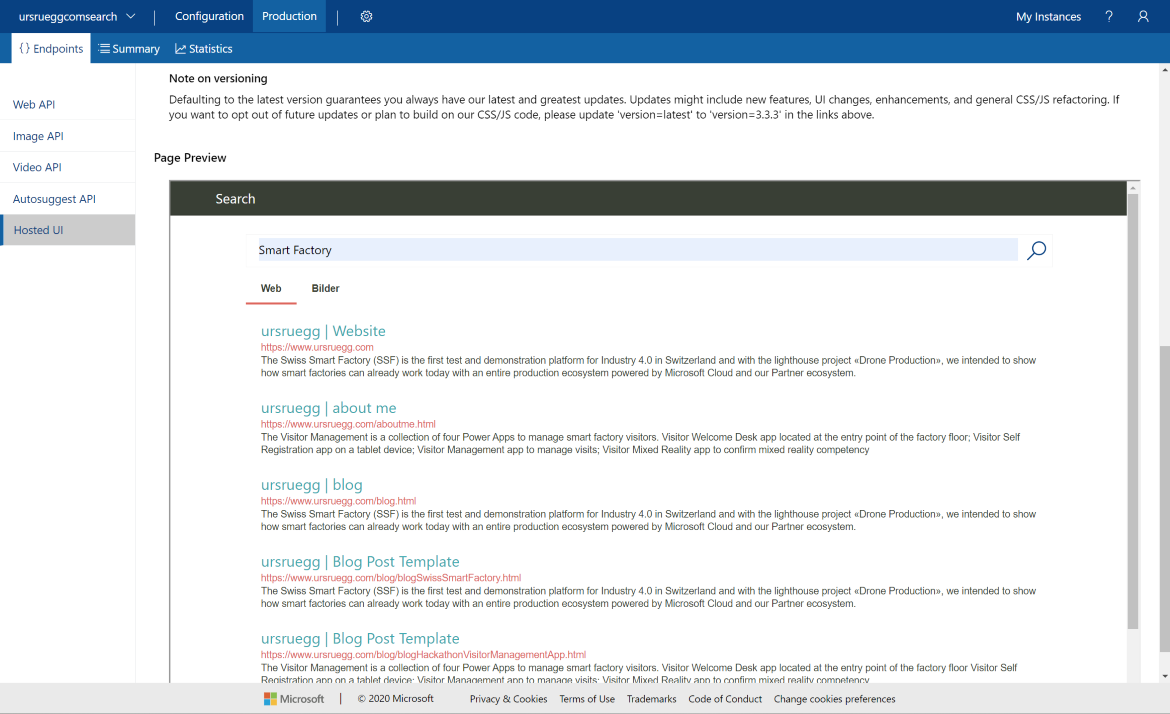Click the aboutme.html URL
The width and height of the screenshot is (1170, 714).
(x=348, y=424)
